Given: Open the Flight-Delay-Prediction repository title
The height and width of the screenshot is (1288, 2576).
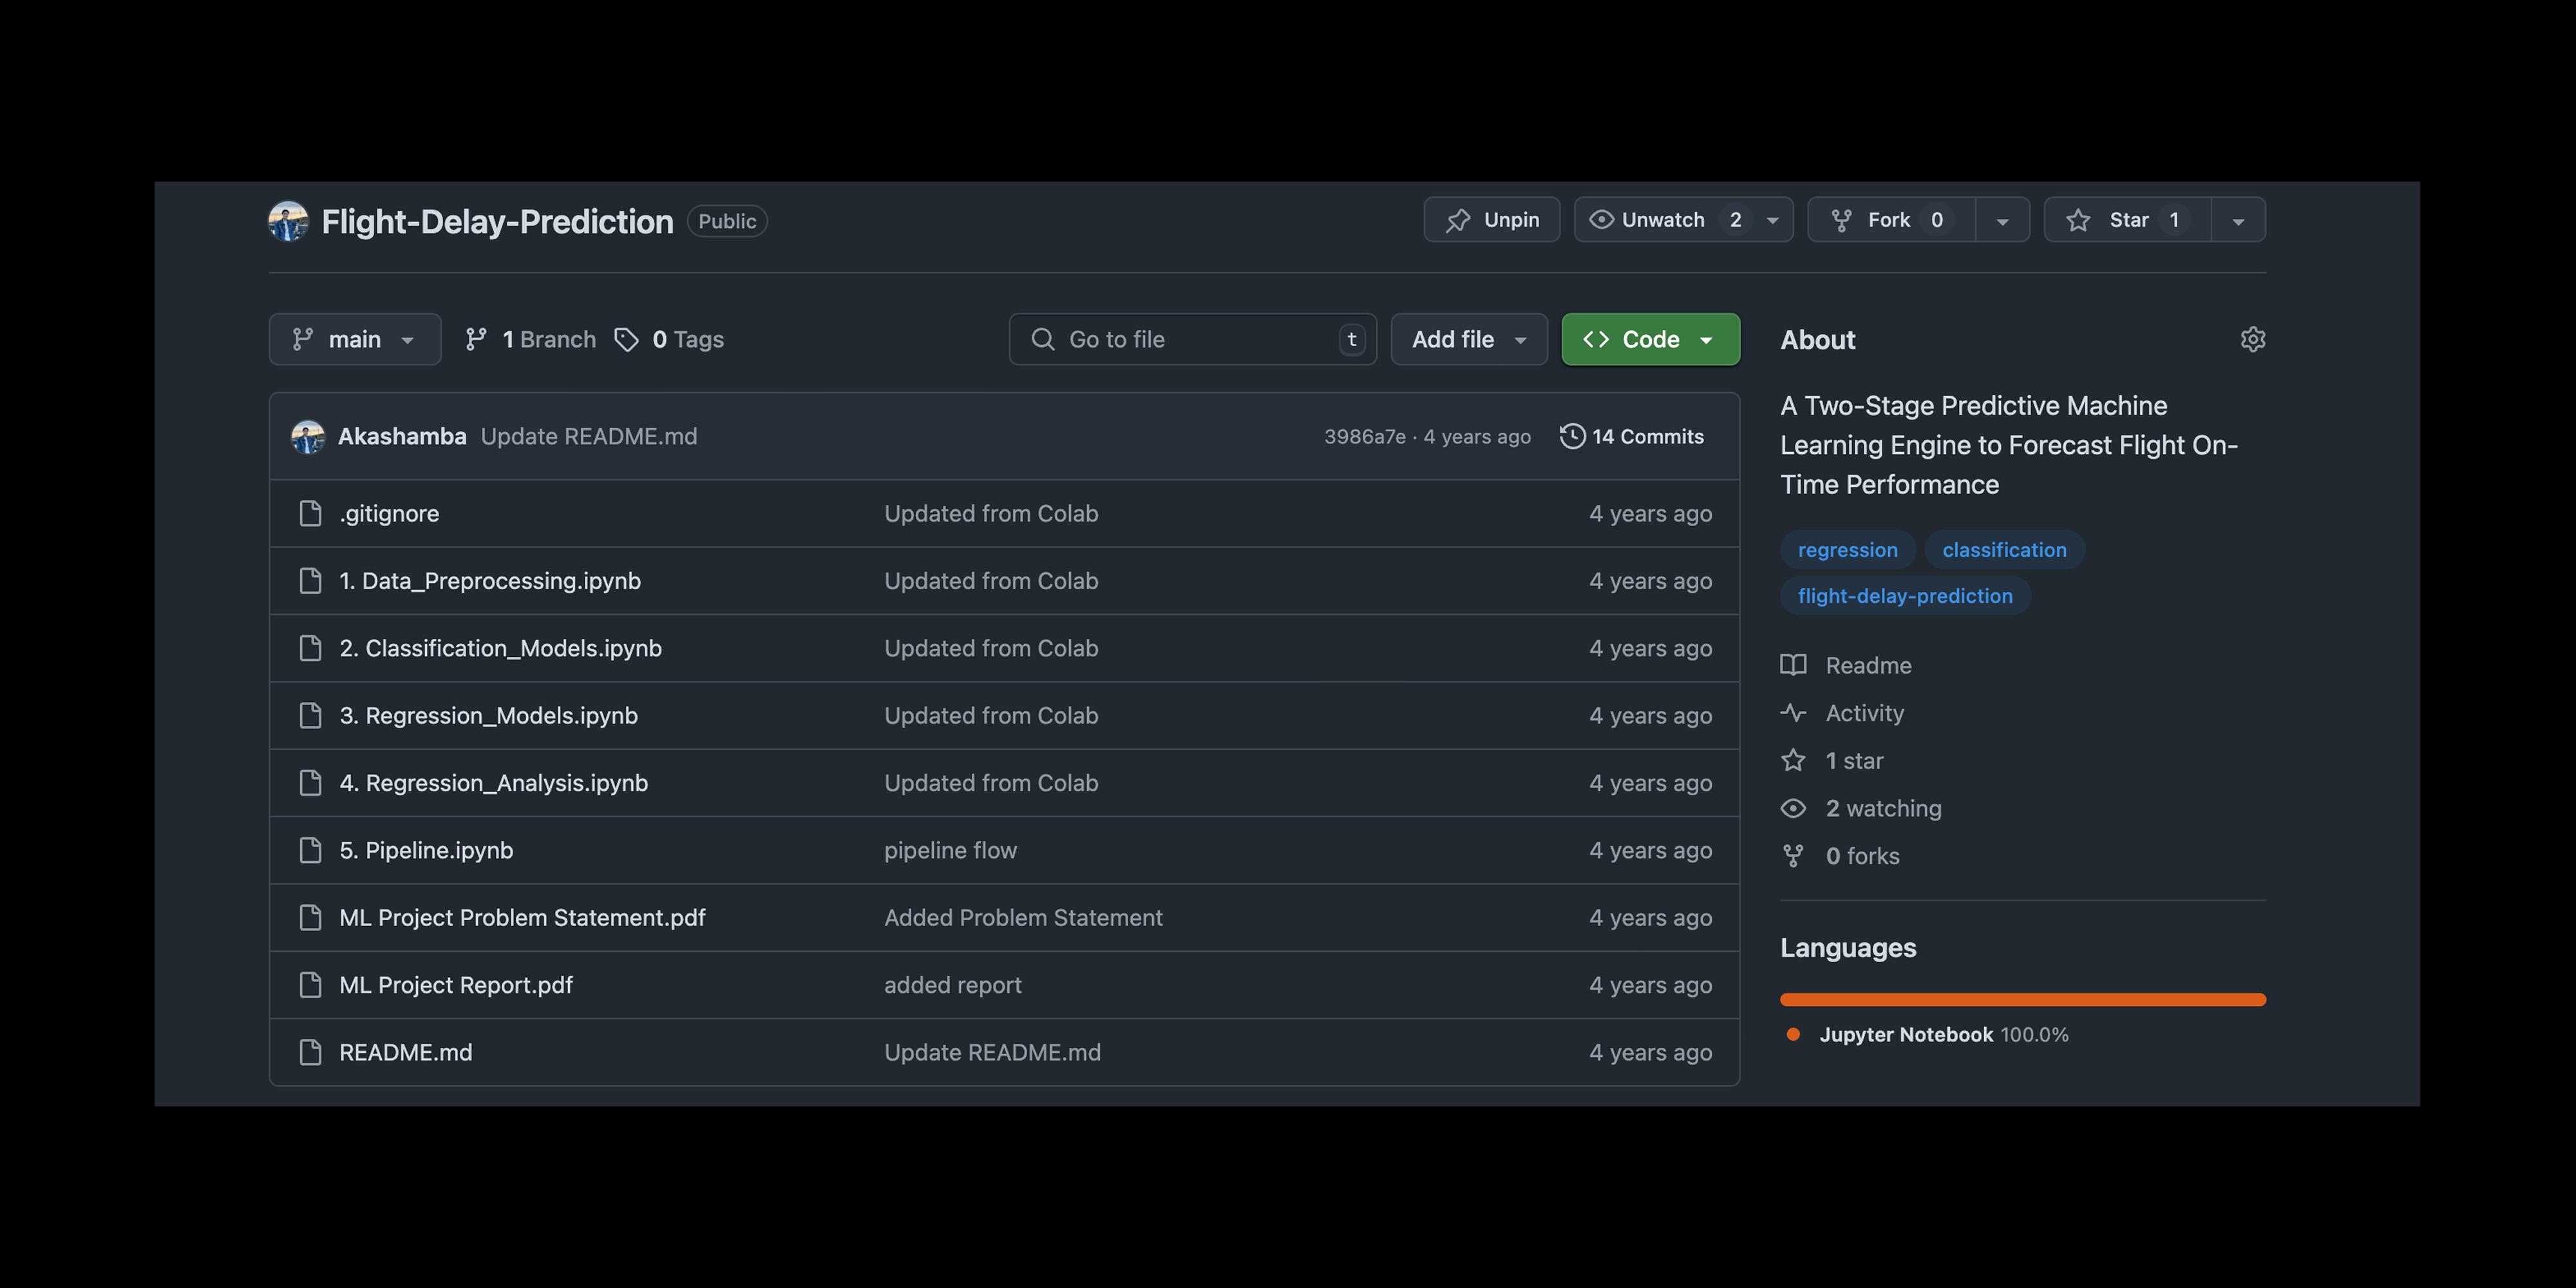Looking at the screenshot, I should point(497,221).
